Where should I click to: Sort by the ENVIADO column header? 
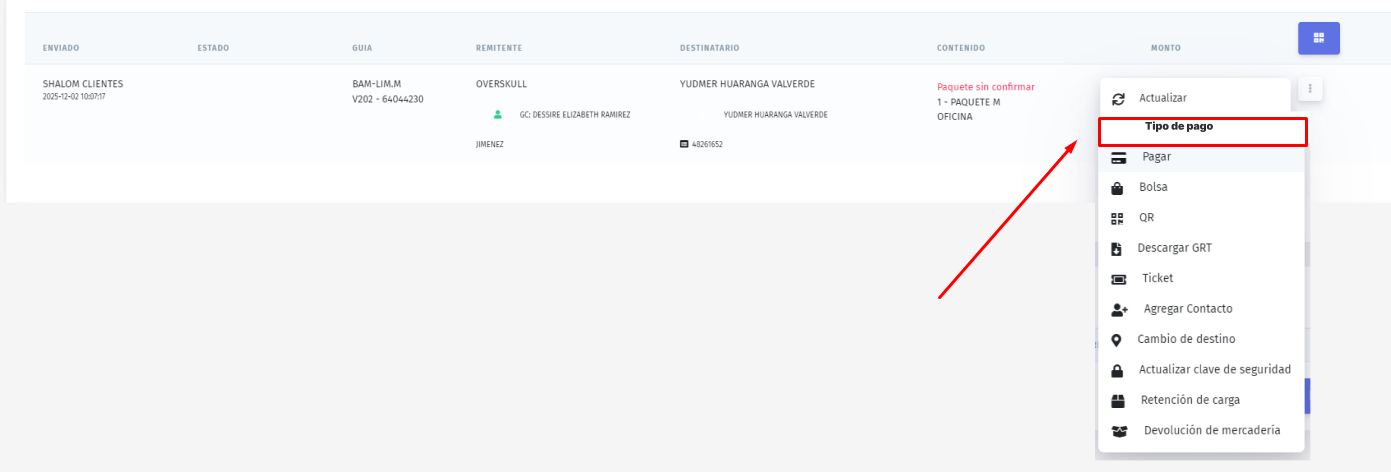pyautogui.click(x=61, y=48)
